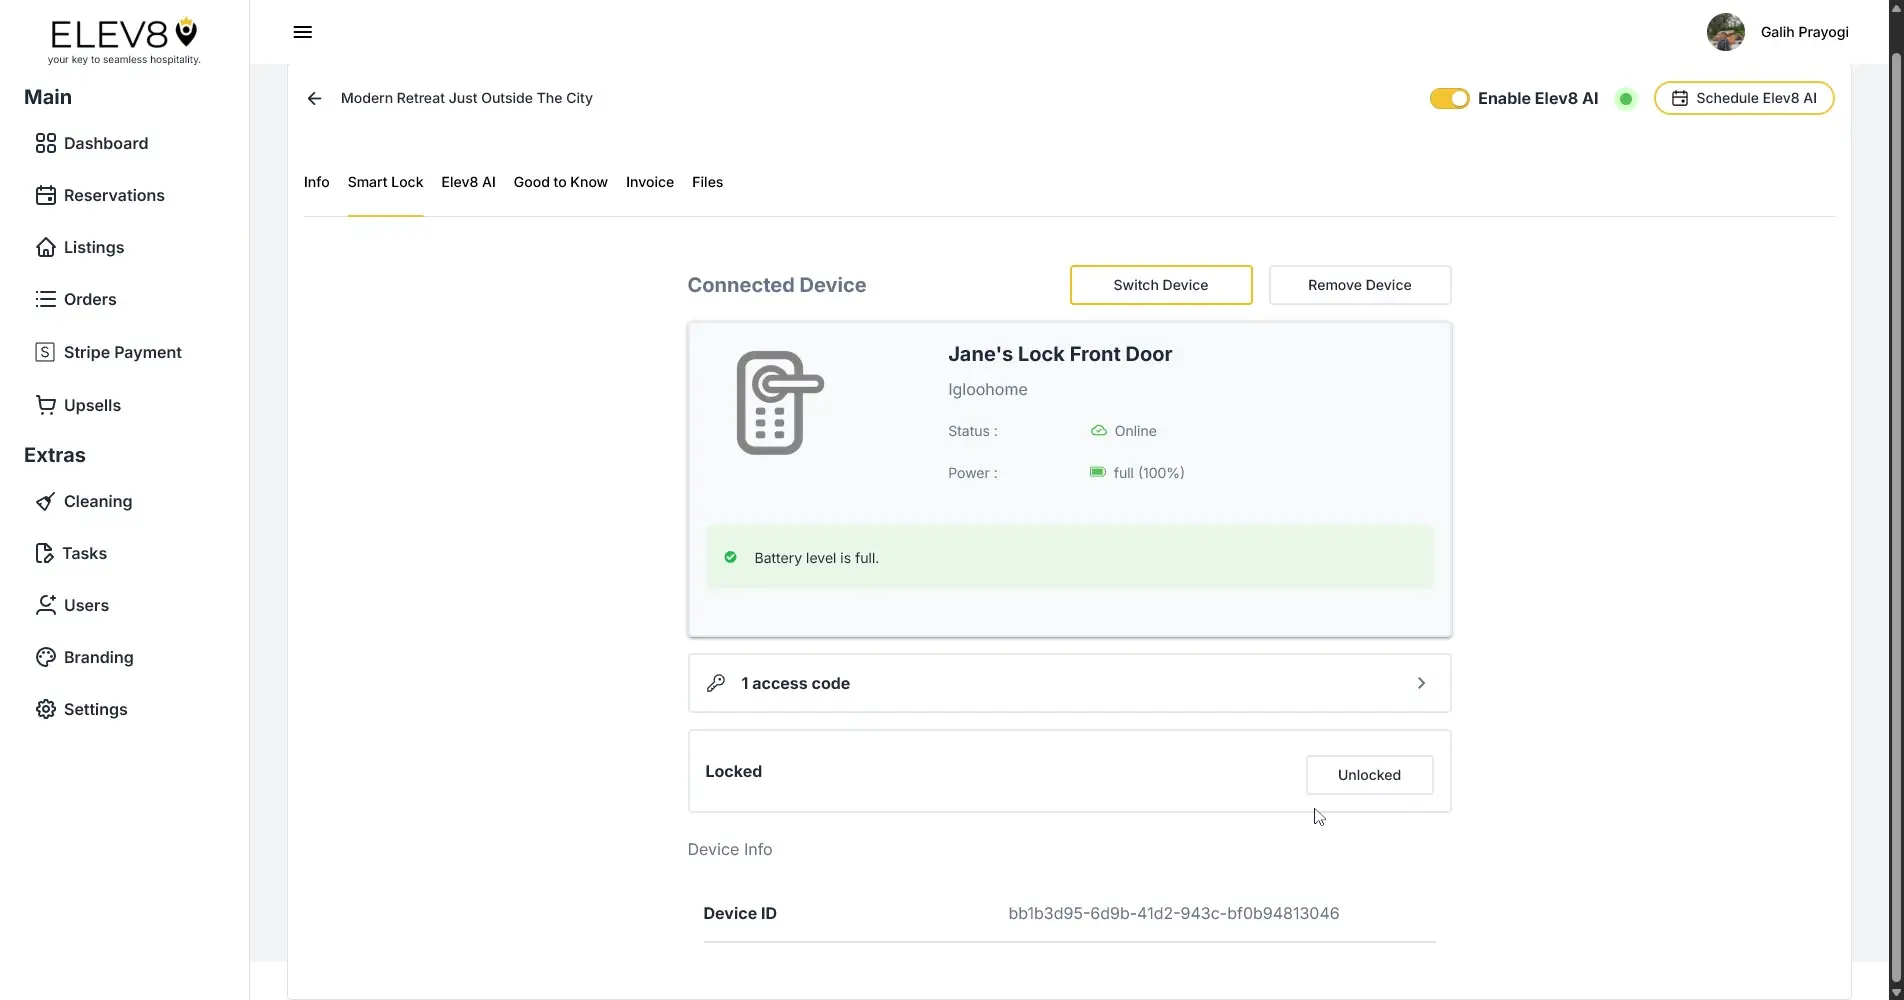The height and width of the screenshot is (1000, 1904).
Task: Click the hamburger menu icon
Action: coord(302,32)
